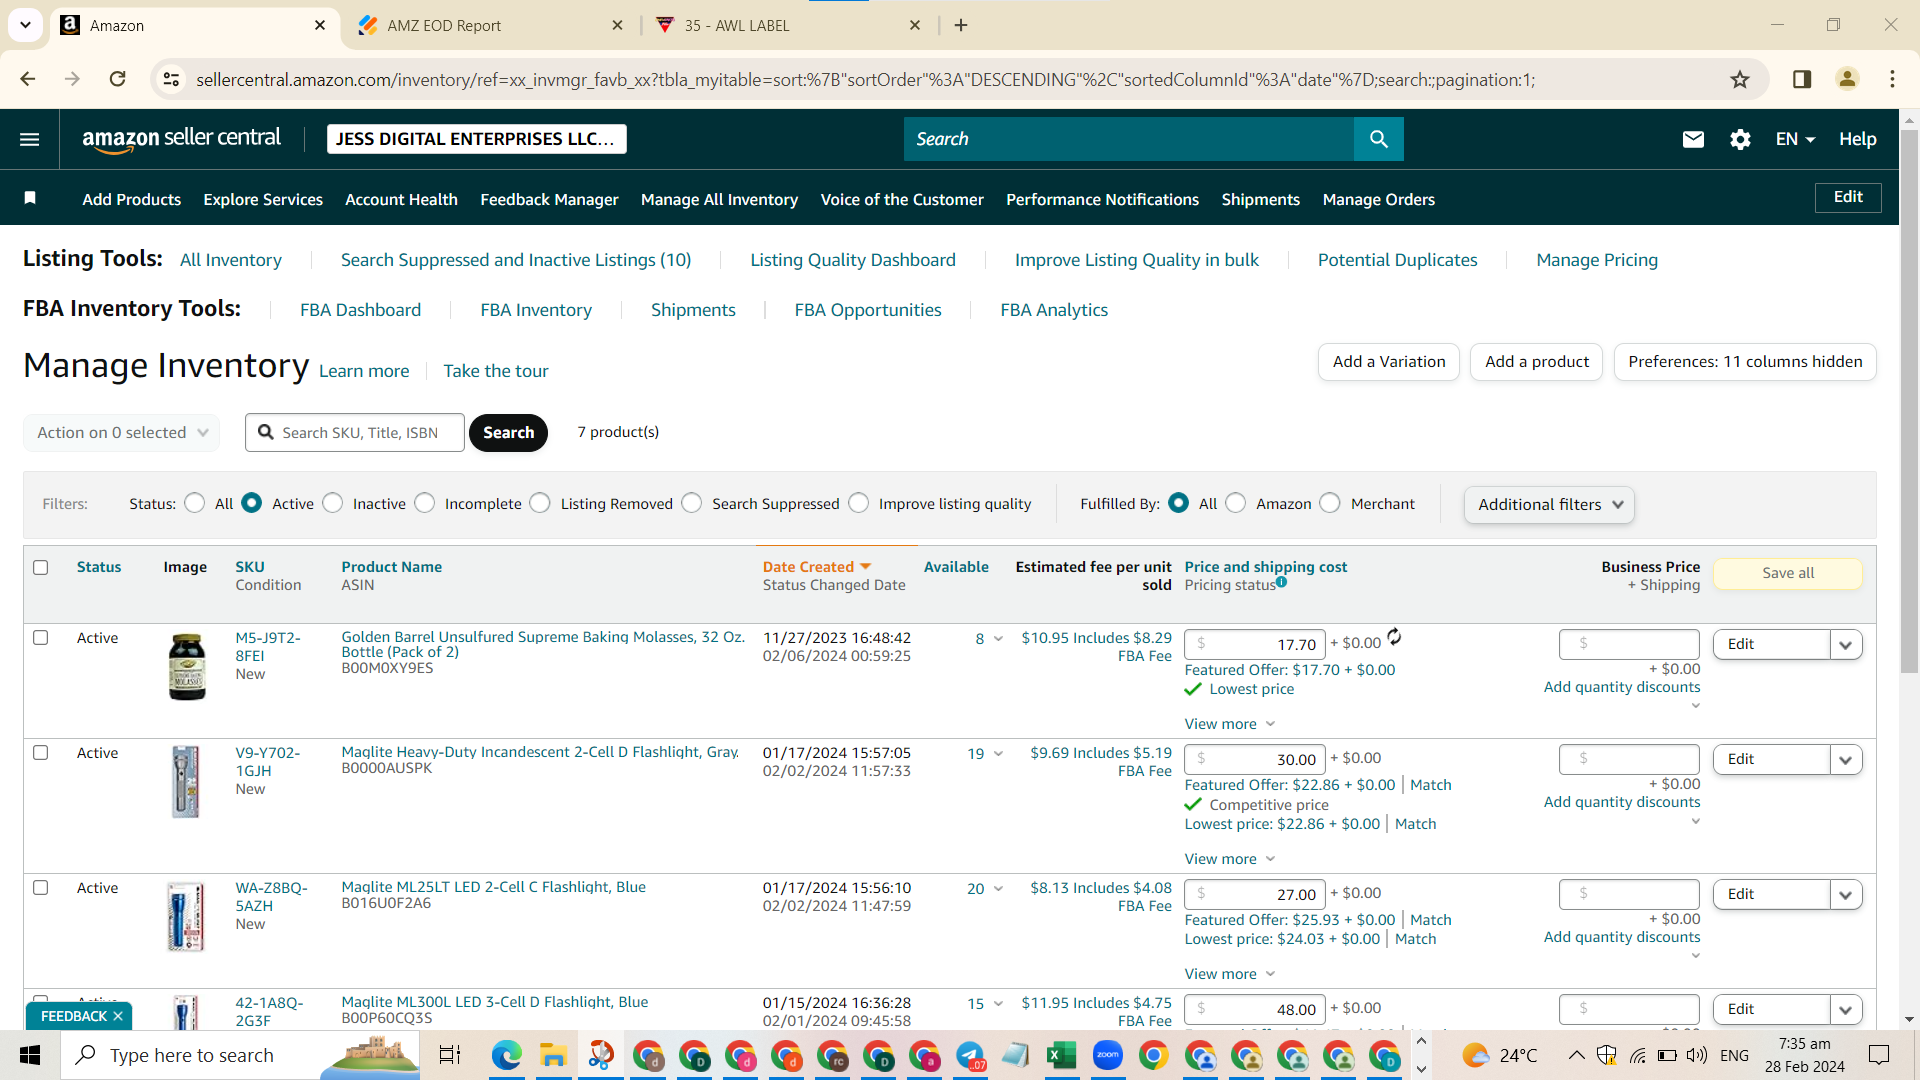Click the page vertical scrollbar
The height and width of the screenshot is (1080, 1920).
(x=1909, y=400)
